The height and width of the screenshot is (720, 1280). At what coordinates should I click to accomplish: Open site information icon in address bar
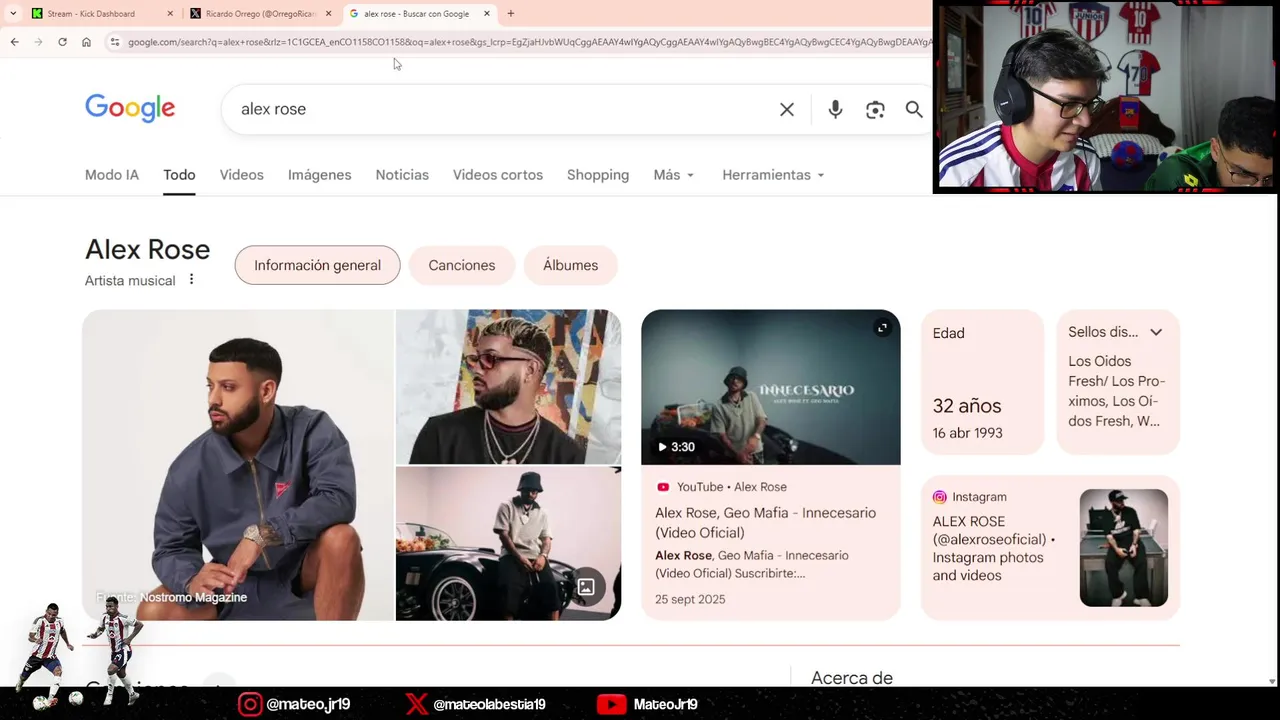[x=115, y=42]
